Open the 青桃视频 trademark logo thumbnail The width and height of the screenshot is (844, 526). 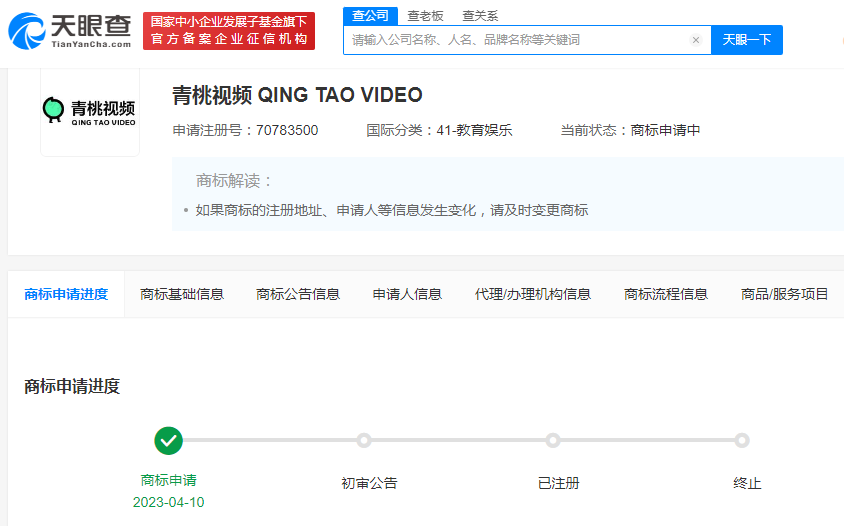[x=90, y=111]
